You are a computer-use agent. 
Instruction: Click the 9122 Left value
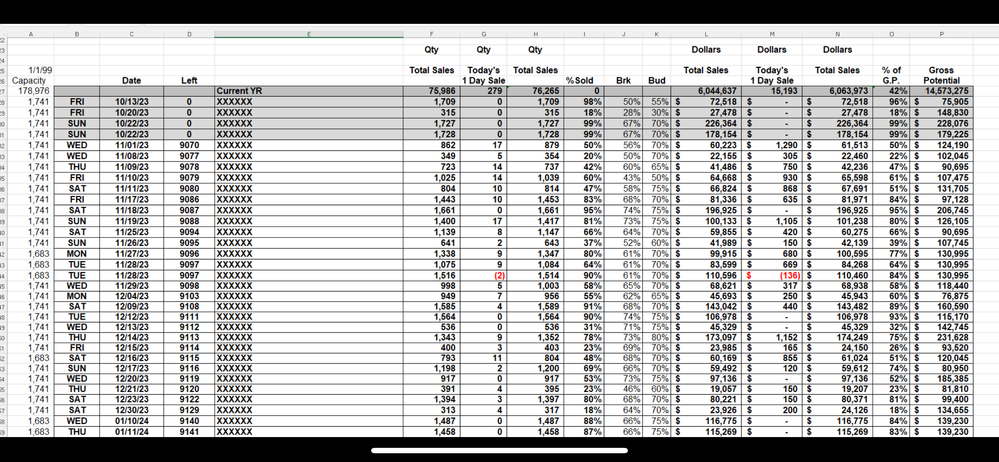[189, 399]
